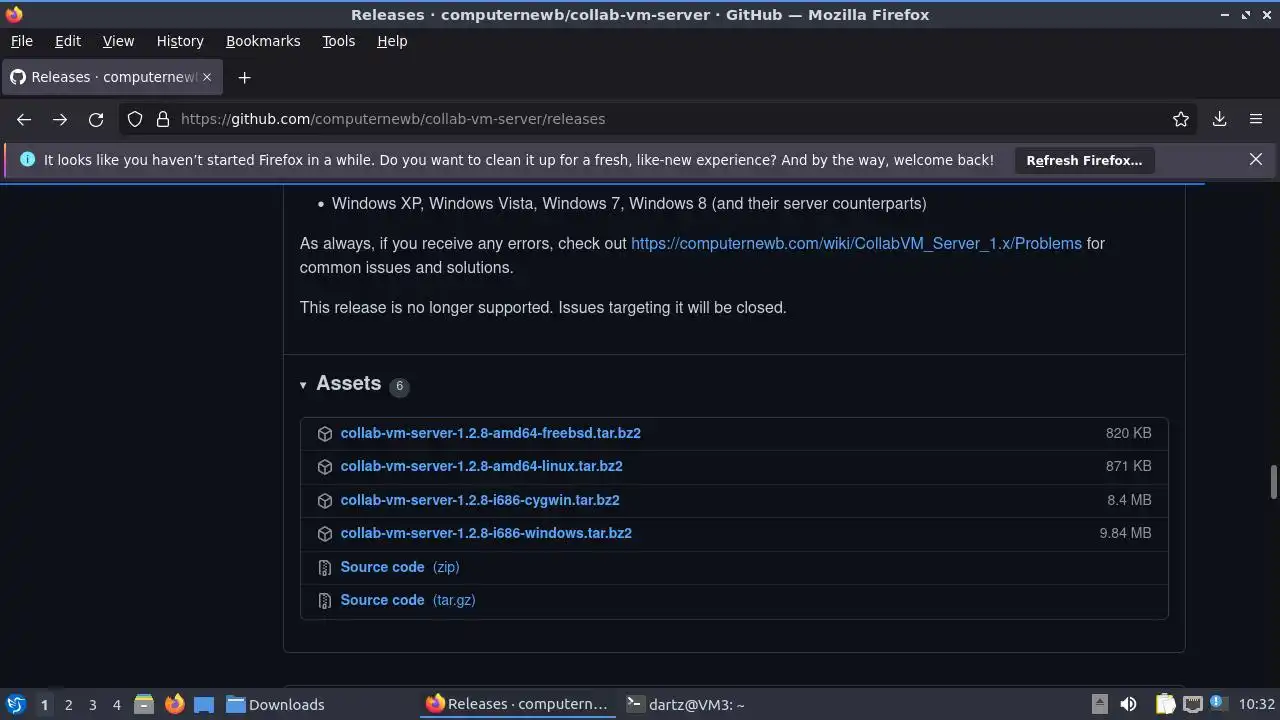Click the removable media tray icon
1280x720 pixels.
pos(1099,704)
